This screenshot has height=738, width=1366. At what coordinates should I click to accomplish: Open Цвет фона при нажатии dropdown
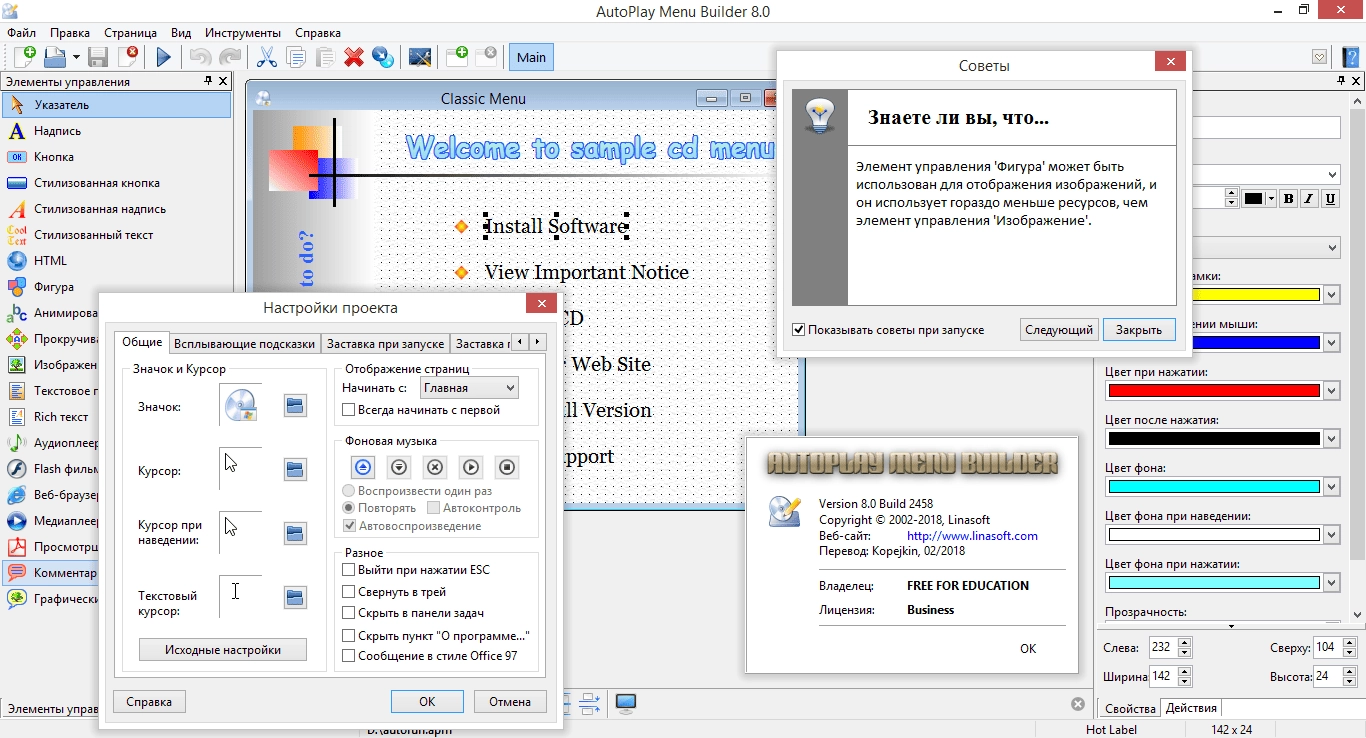point(1331,583)
